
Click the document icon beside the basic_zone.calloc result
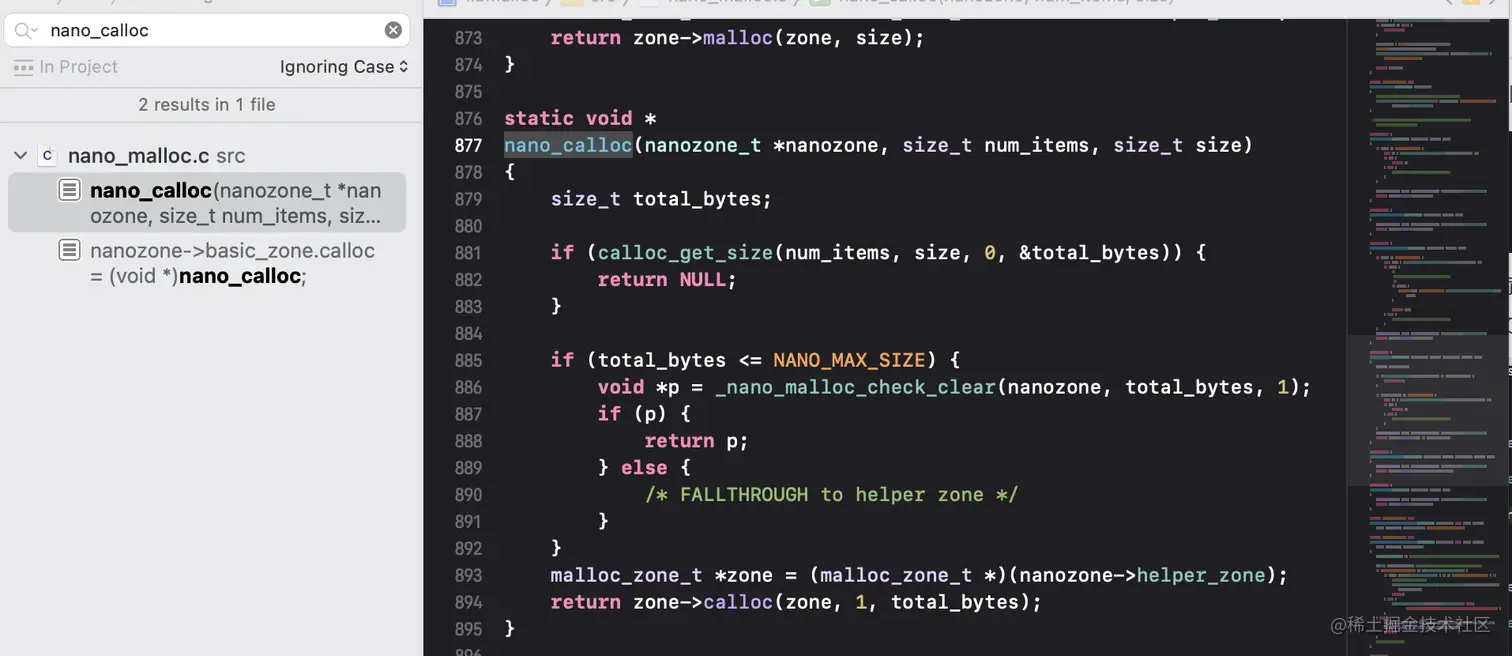69,250
